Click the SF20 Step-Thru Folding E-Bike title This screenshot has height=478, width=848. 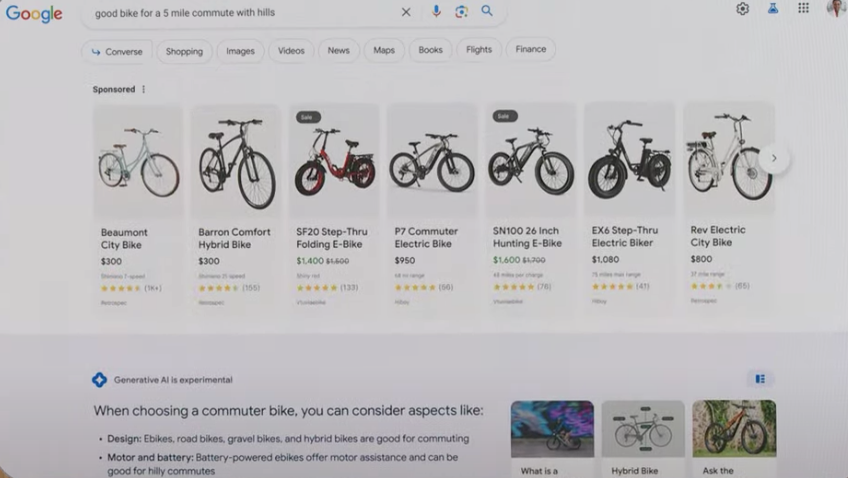coord(332,237)
